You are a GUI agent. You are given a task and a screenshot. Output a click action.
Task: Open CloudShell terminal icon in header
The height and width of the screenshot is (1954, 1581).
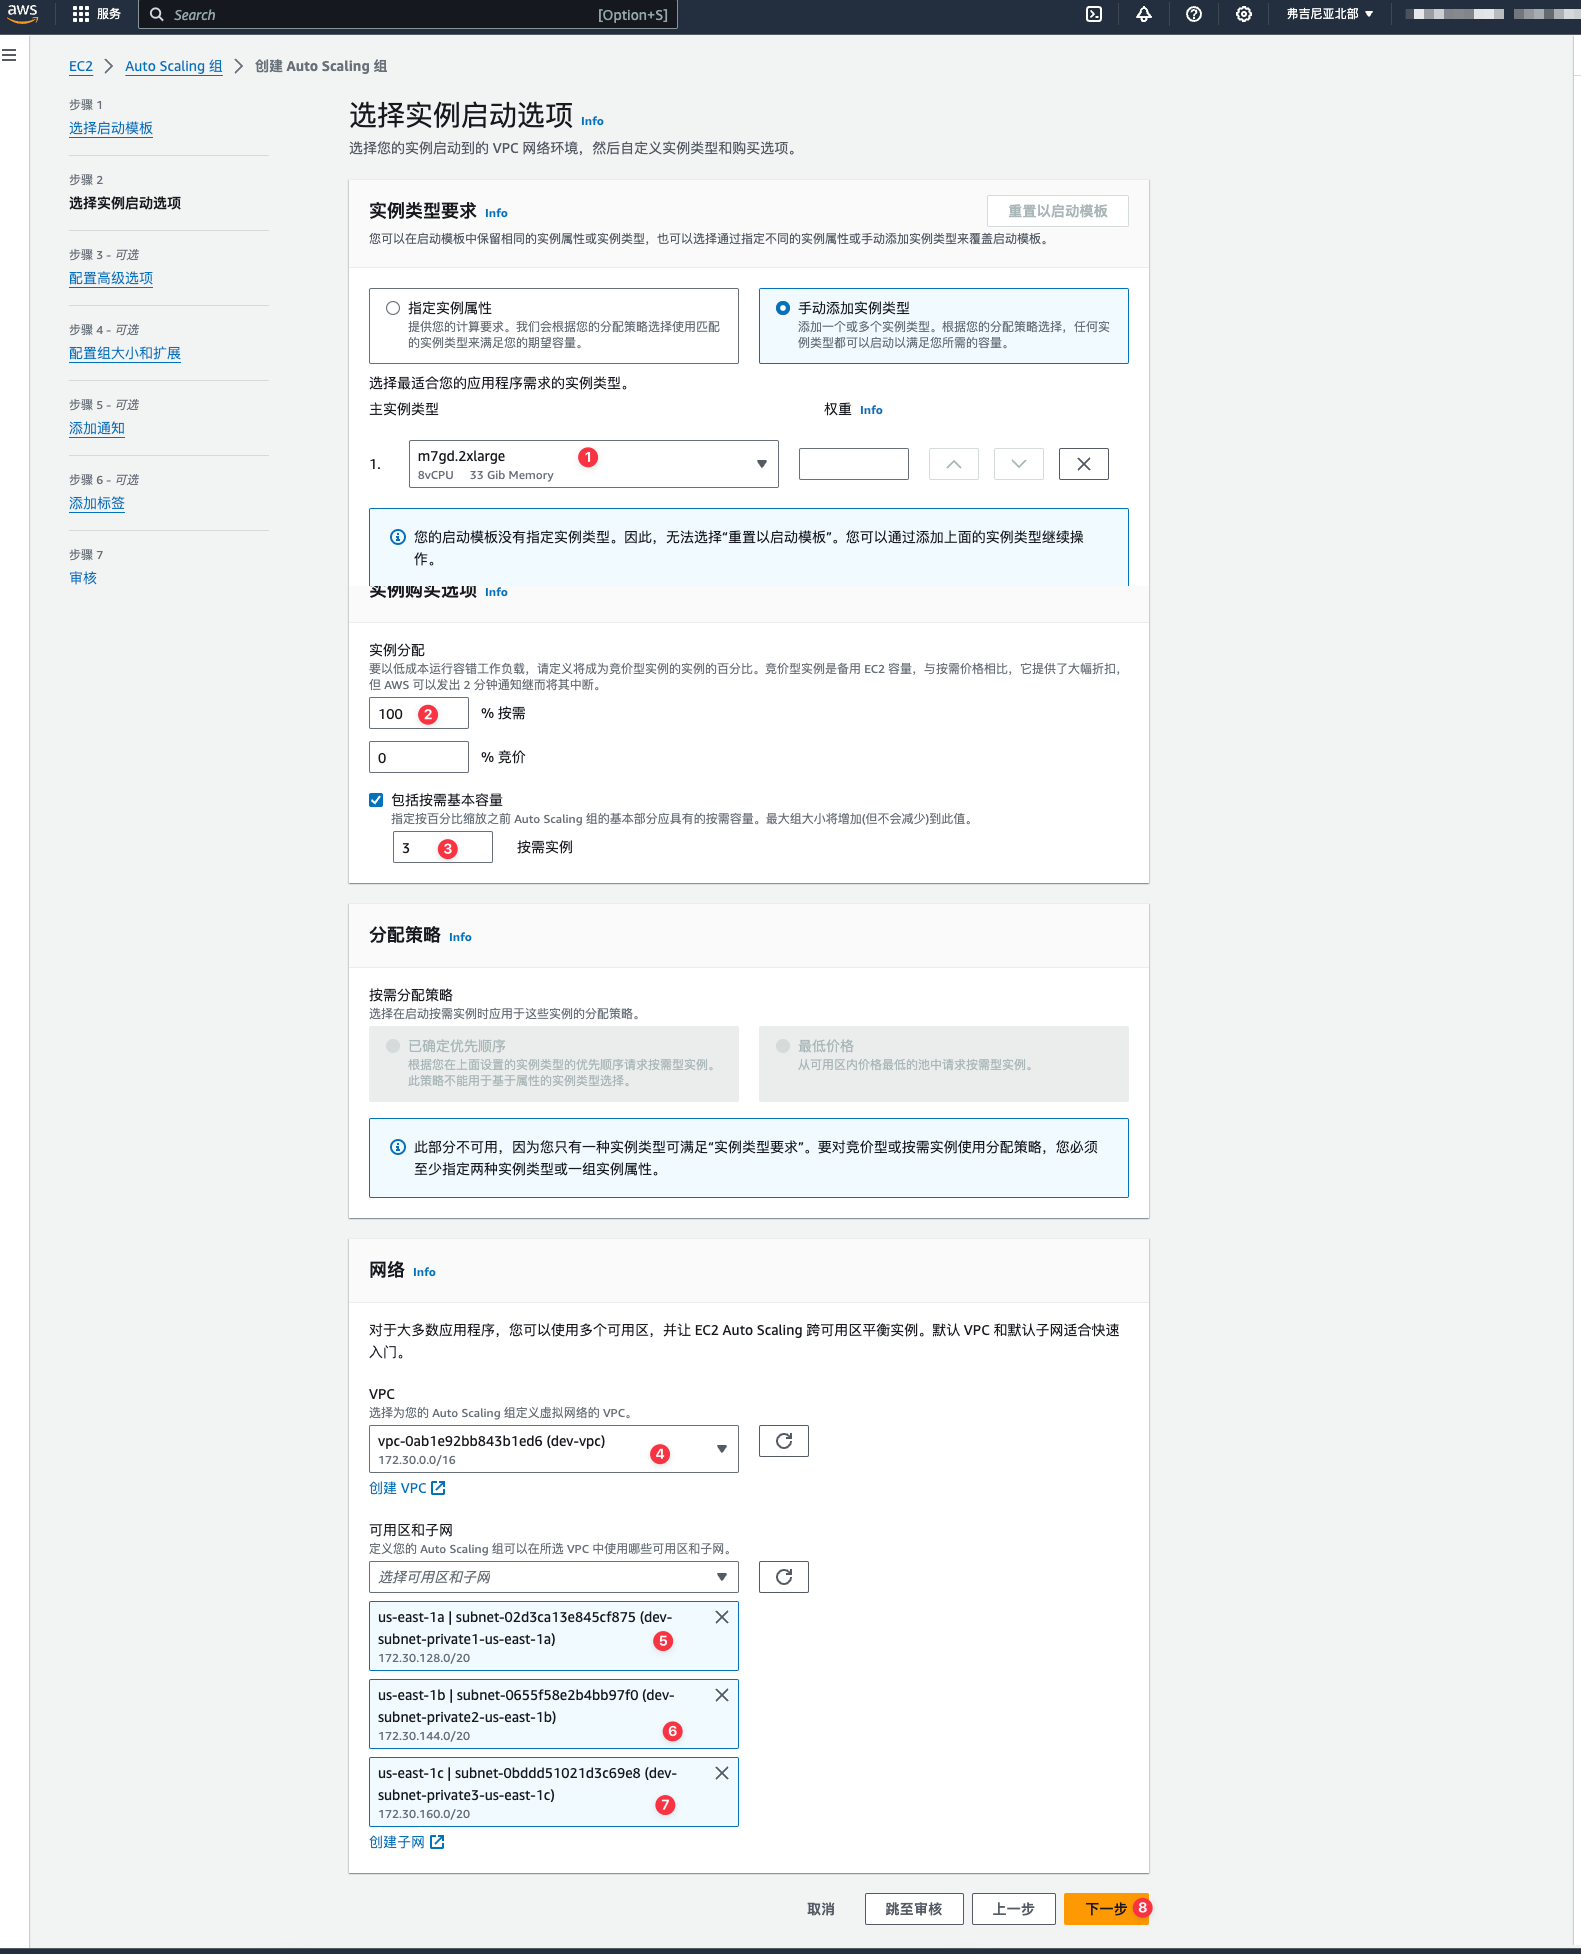click(1094, 14)
